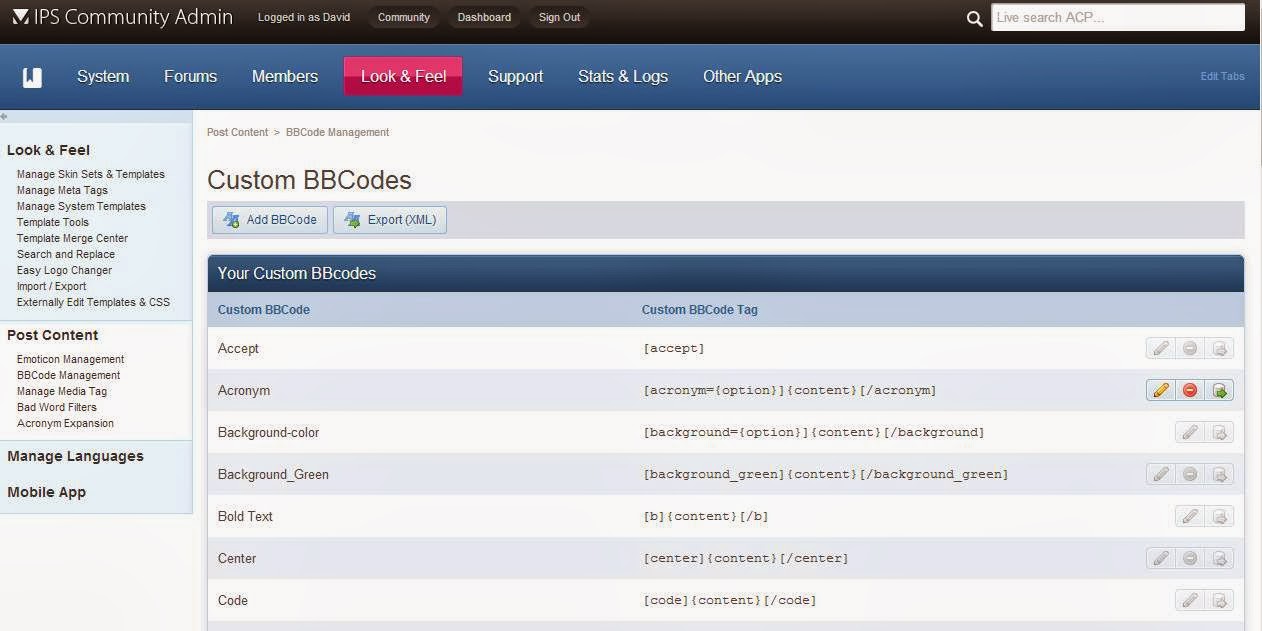Click the search magnifier icon in the header

tap(974, 18)
